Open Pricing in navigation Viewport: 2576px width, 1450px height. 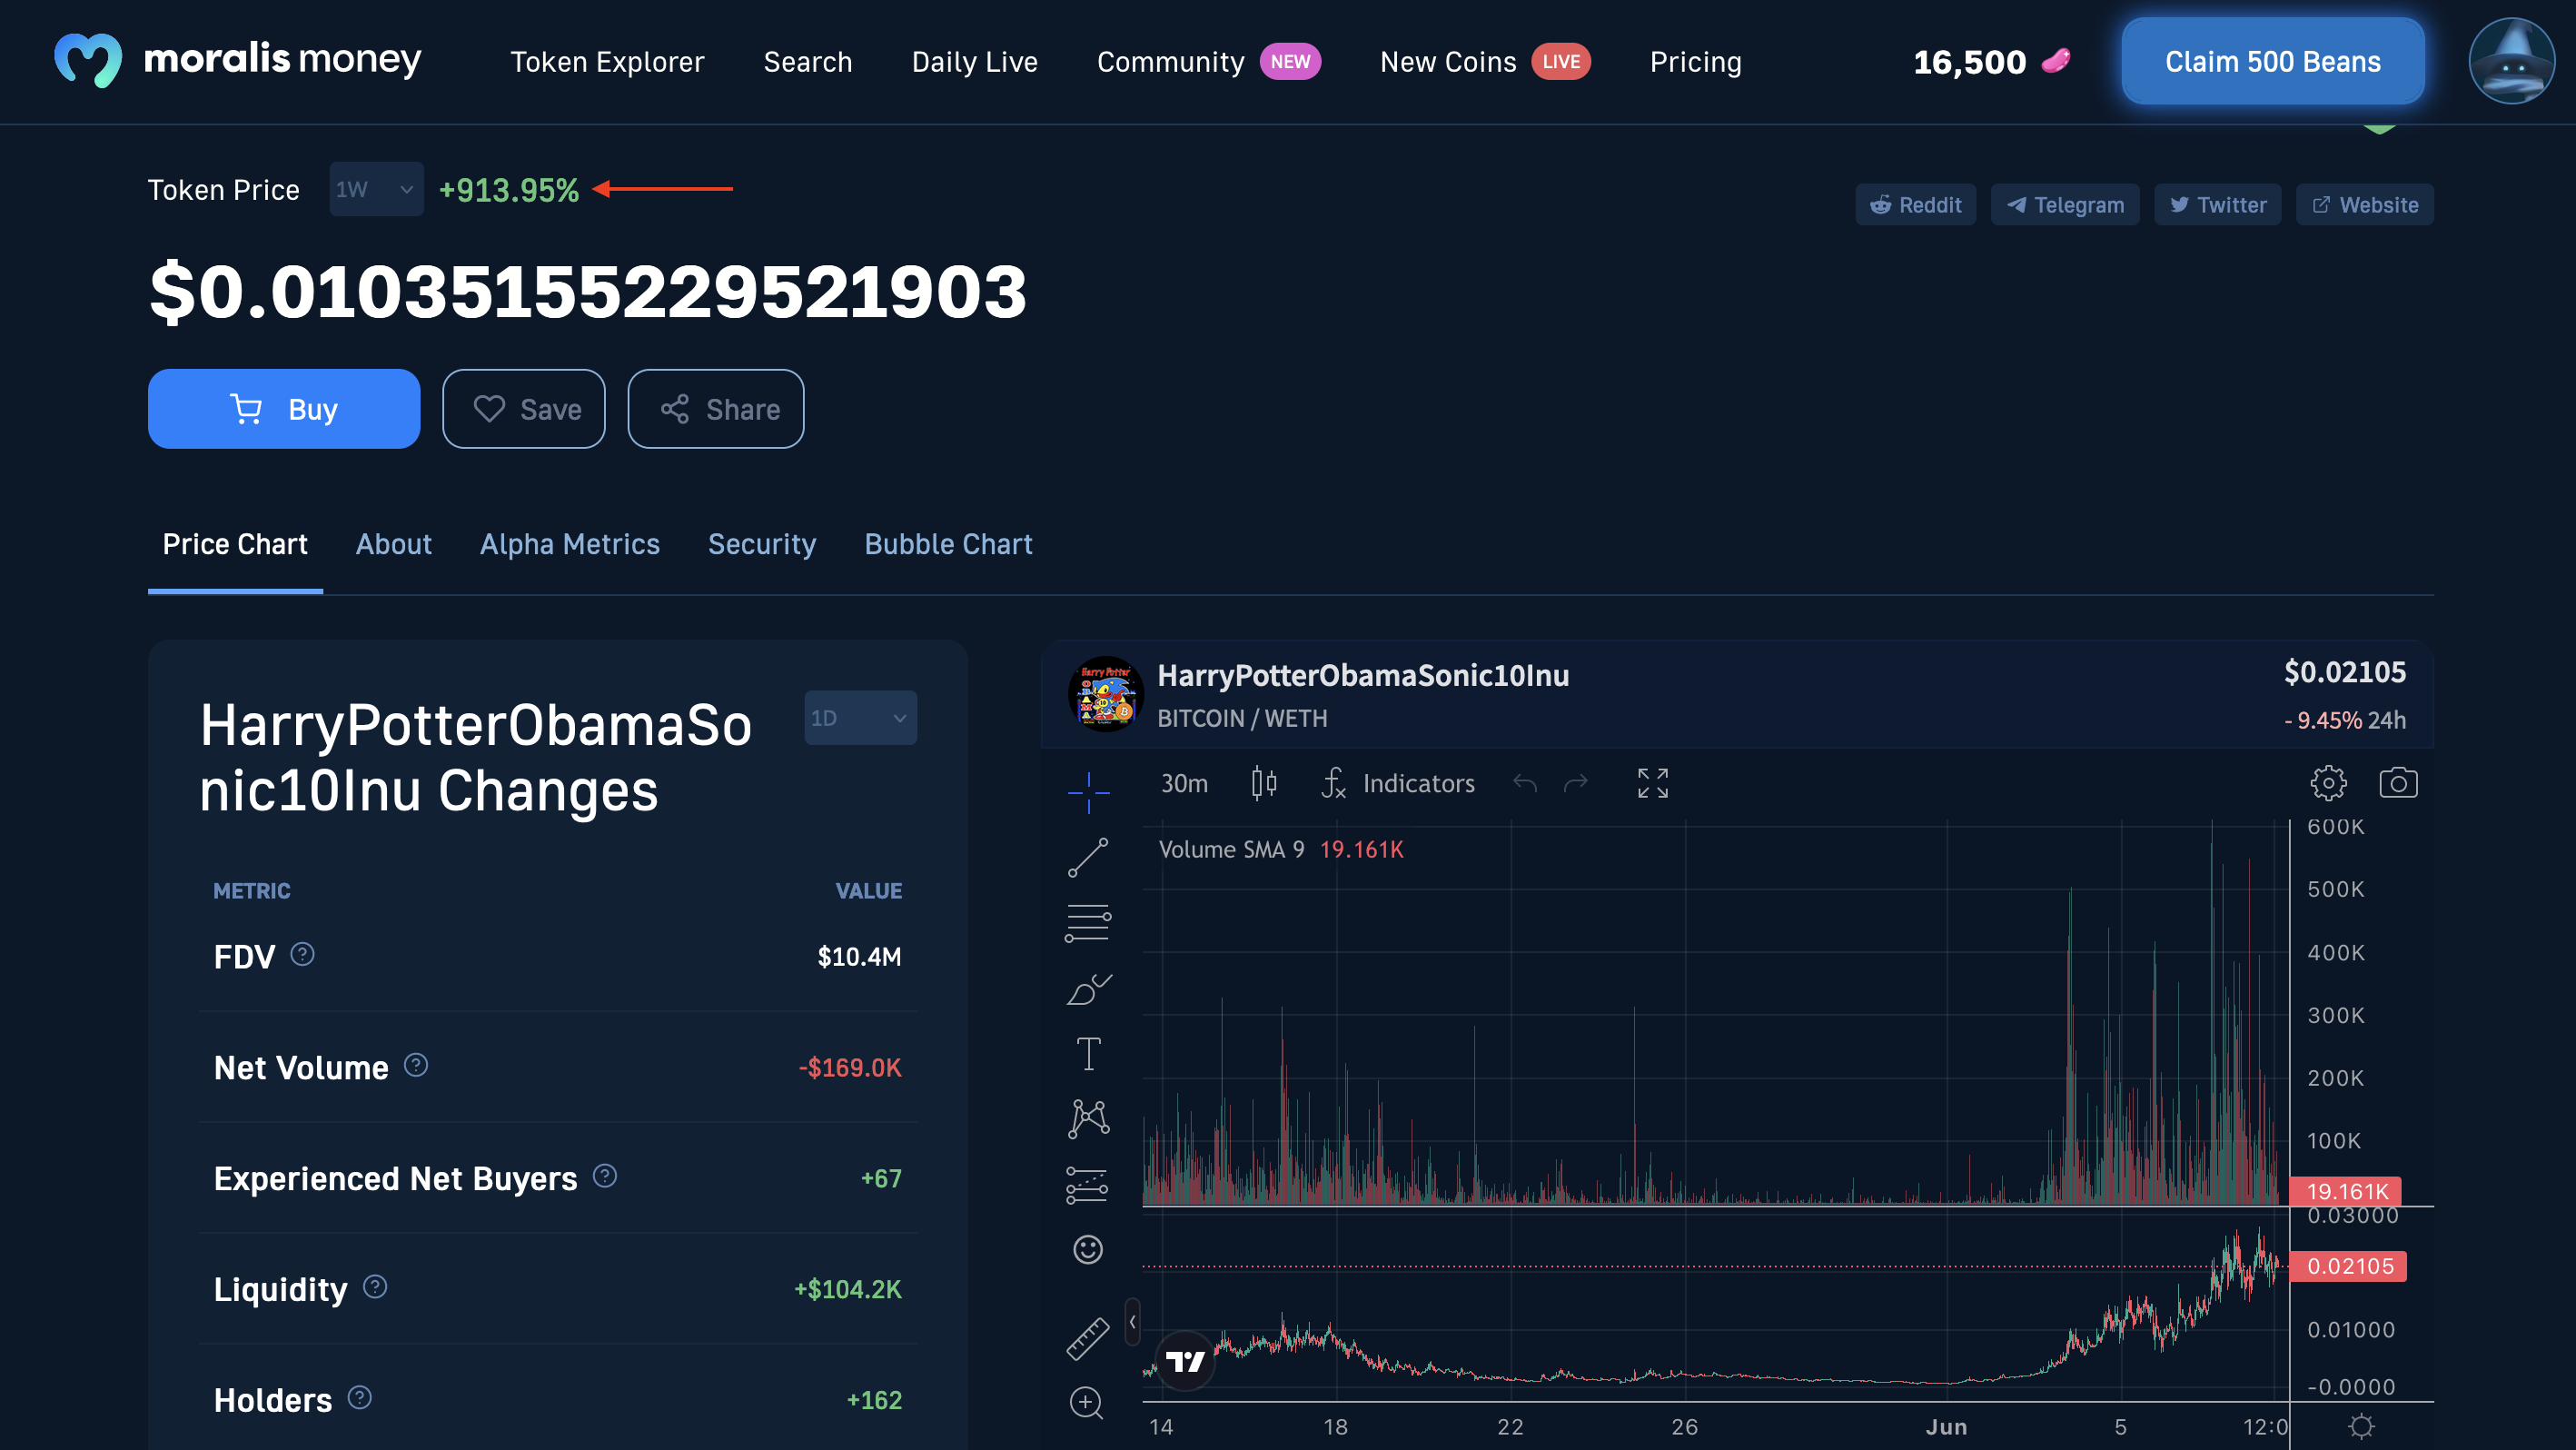point(1696,62)
